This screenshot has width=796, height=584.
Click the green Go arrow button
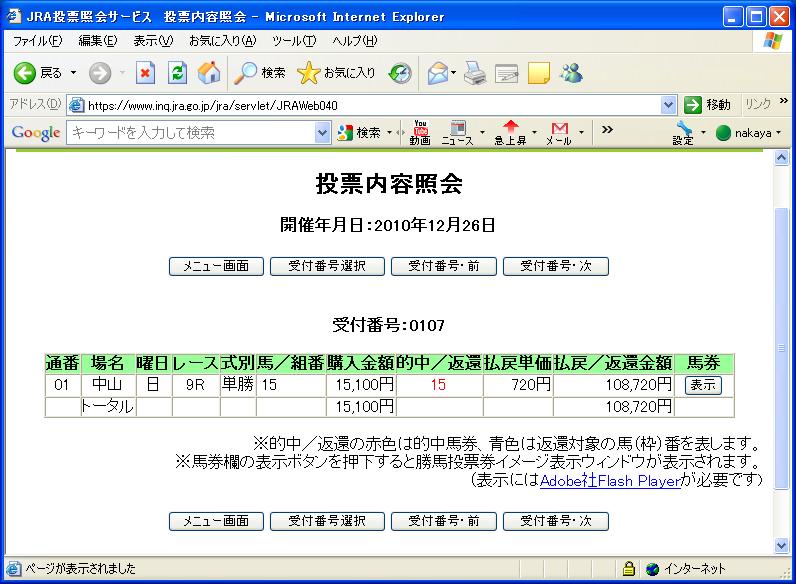click(x=692, y=105)
